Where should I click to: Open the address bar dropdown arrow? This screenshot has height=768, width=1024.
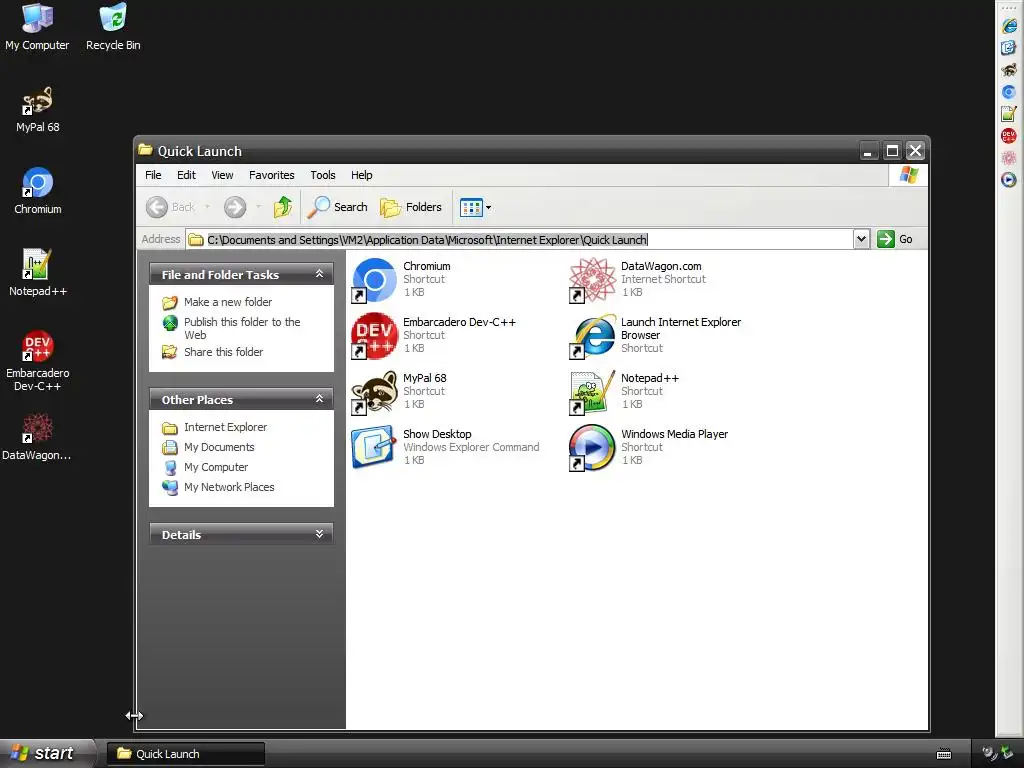[861, 239]
